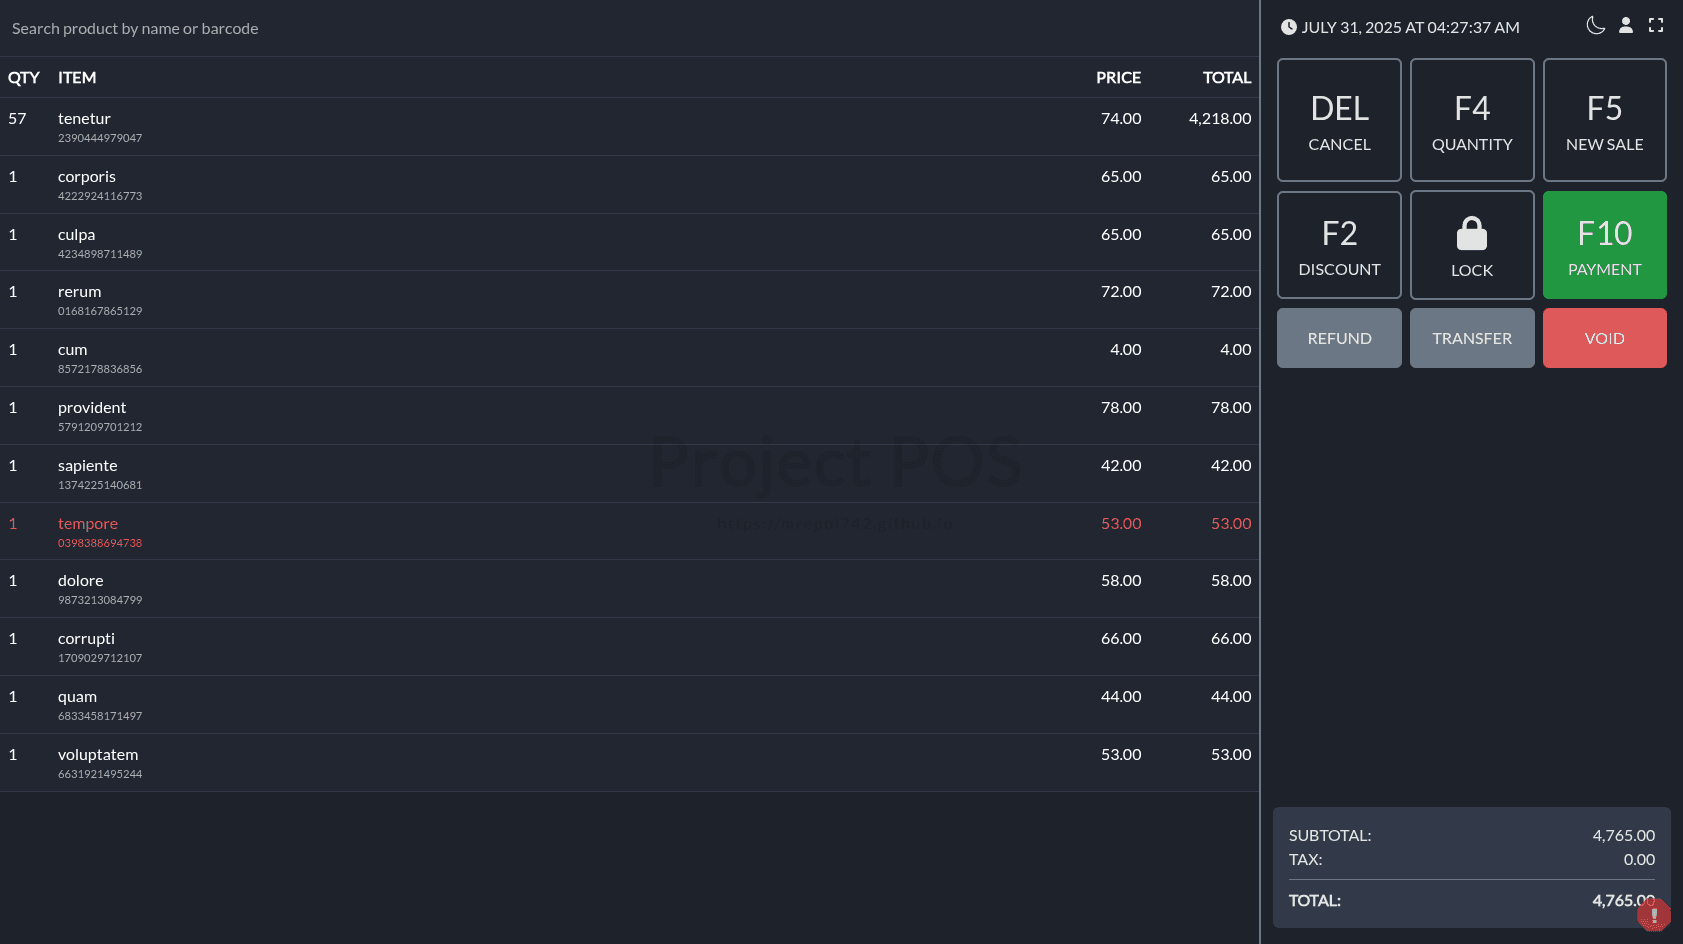The width and height of the screenshot is (1683, 944).
Task: Click the date and time display
Action: pyautogui.click(x=1410, y=27)
